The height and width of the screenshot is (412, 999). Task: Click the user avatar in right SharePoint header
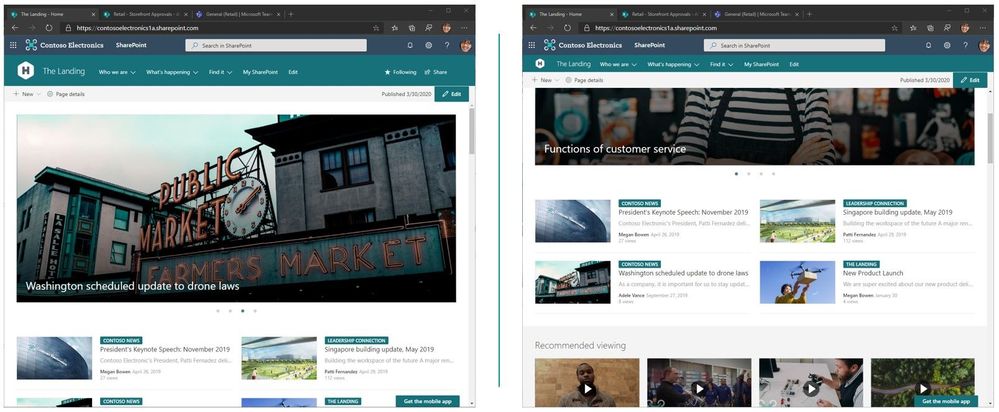point(984,45)
